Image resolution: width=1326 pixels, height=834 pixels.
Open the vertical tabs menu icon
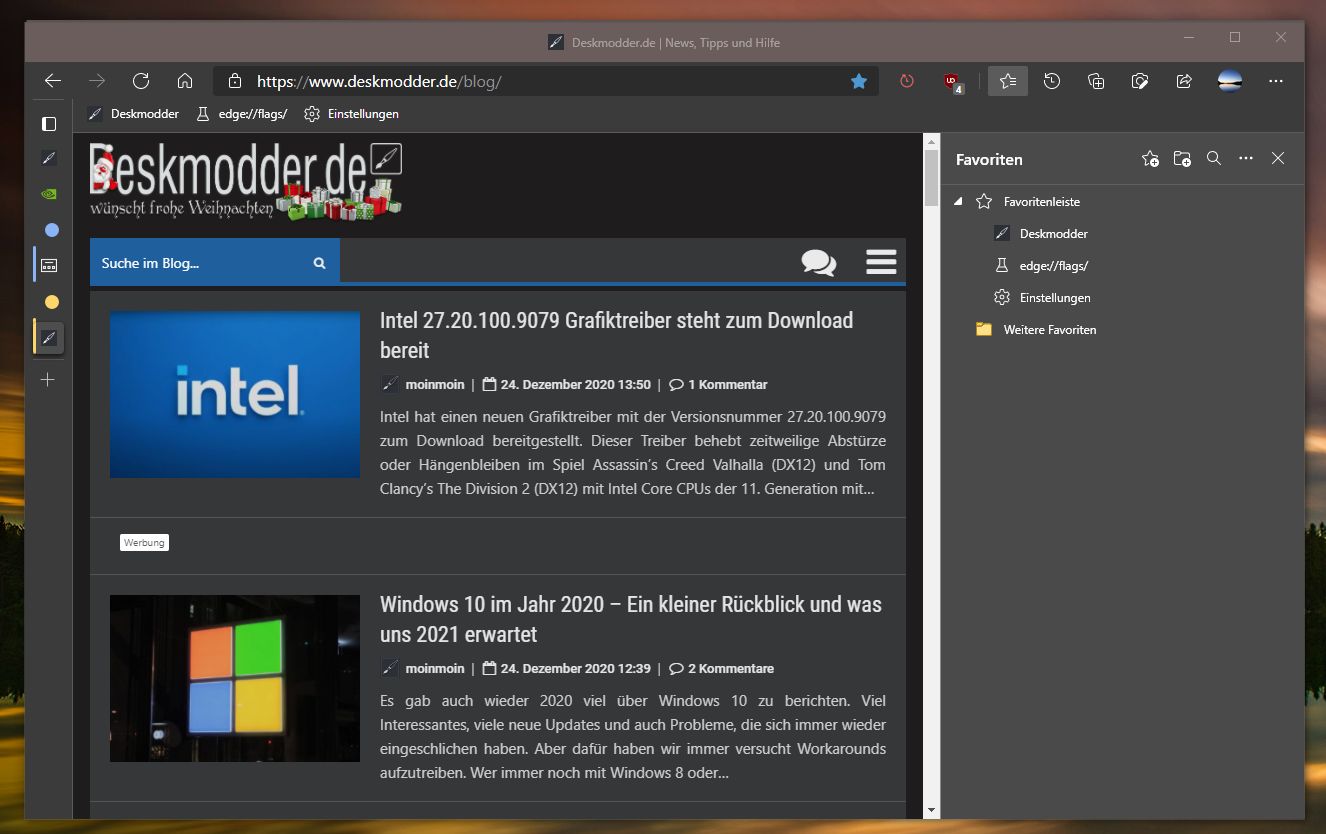[48, 124]
